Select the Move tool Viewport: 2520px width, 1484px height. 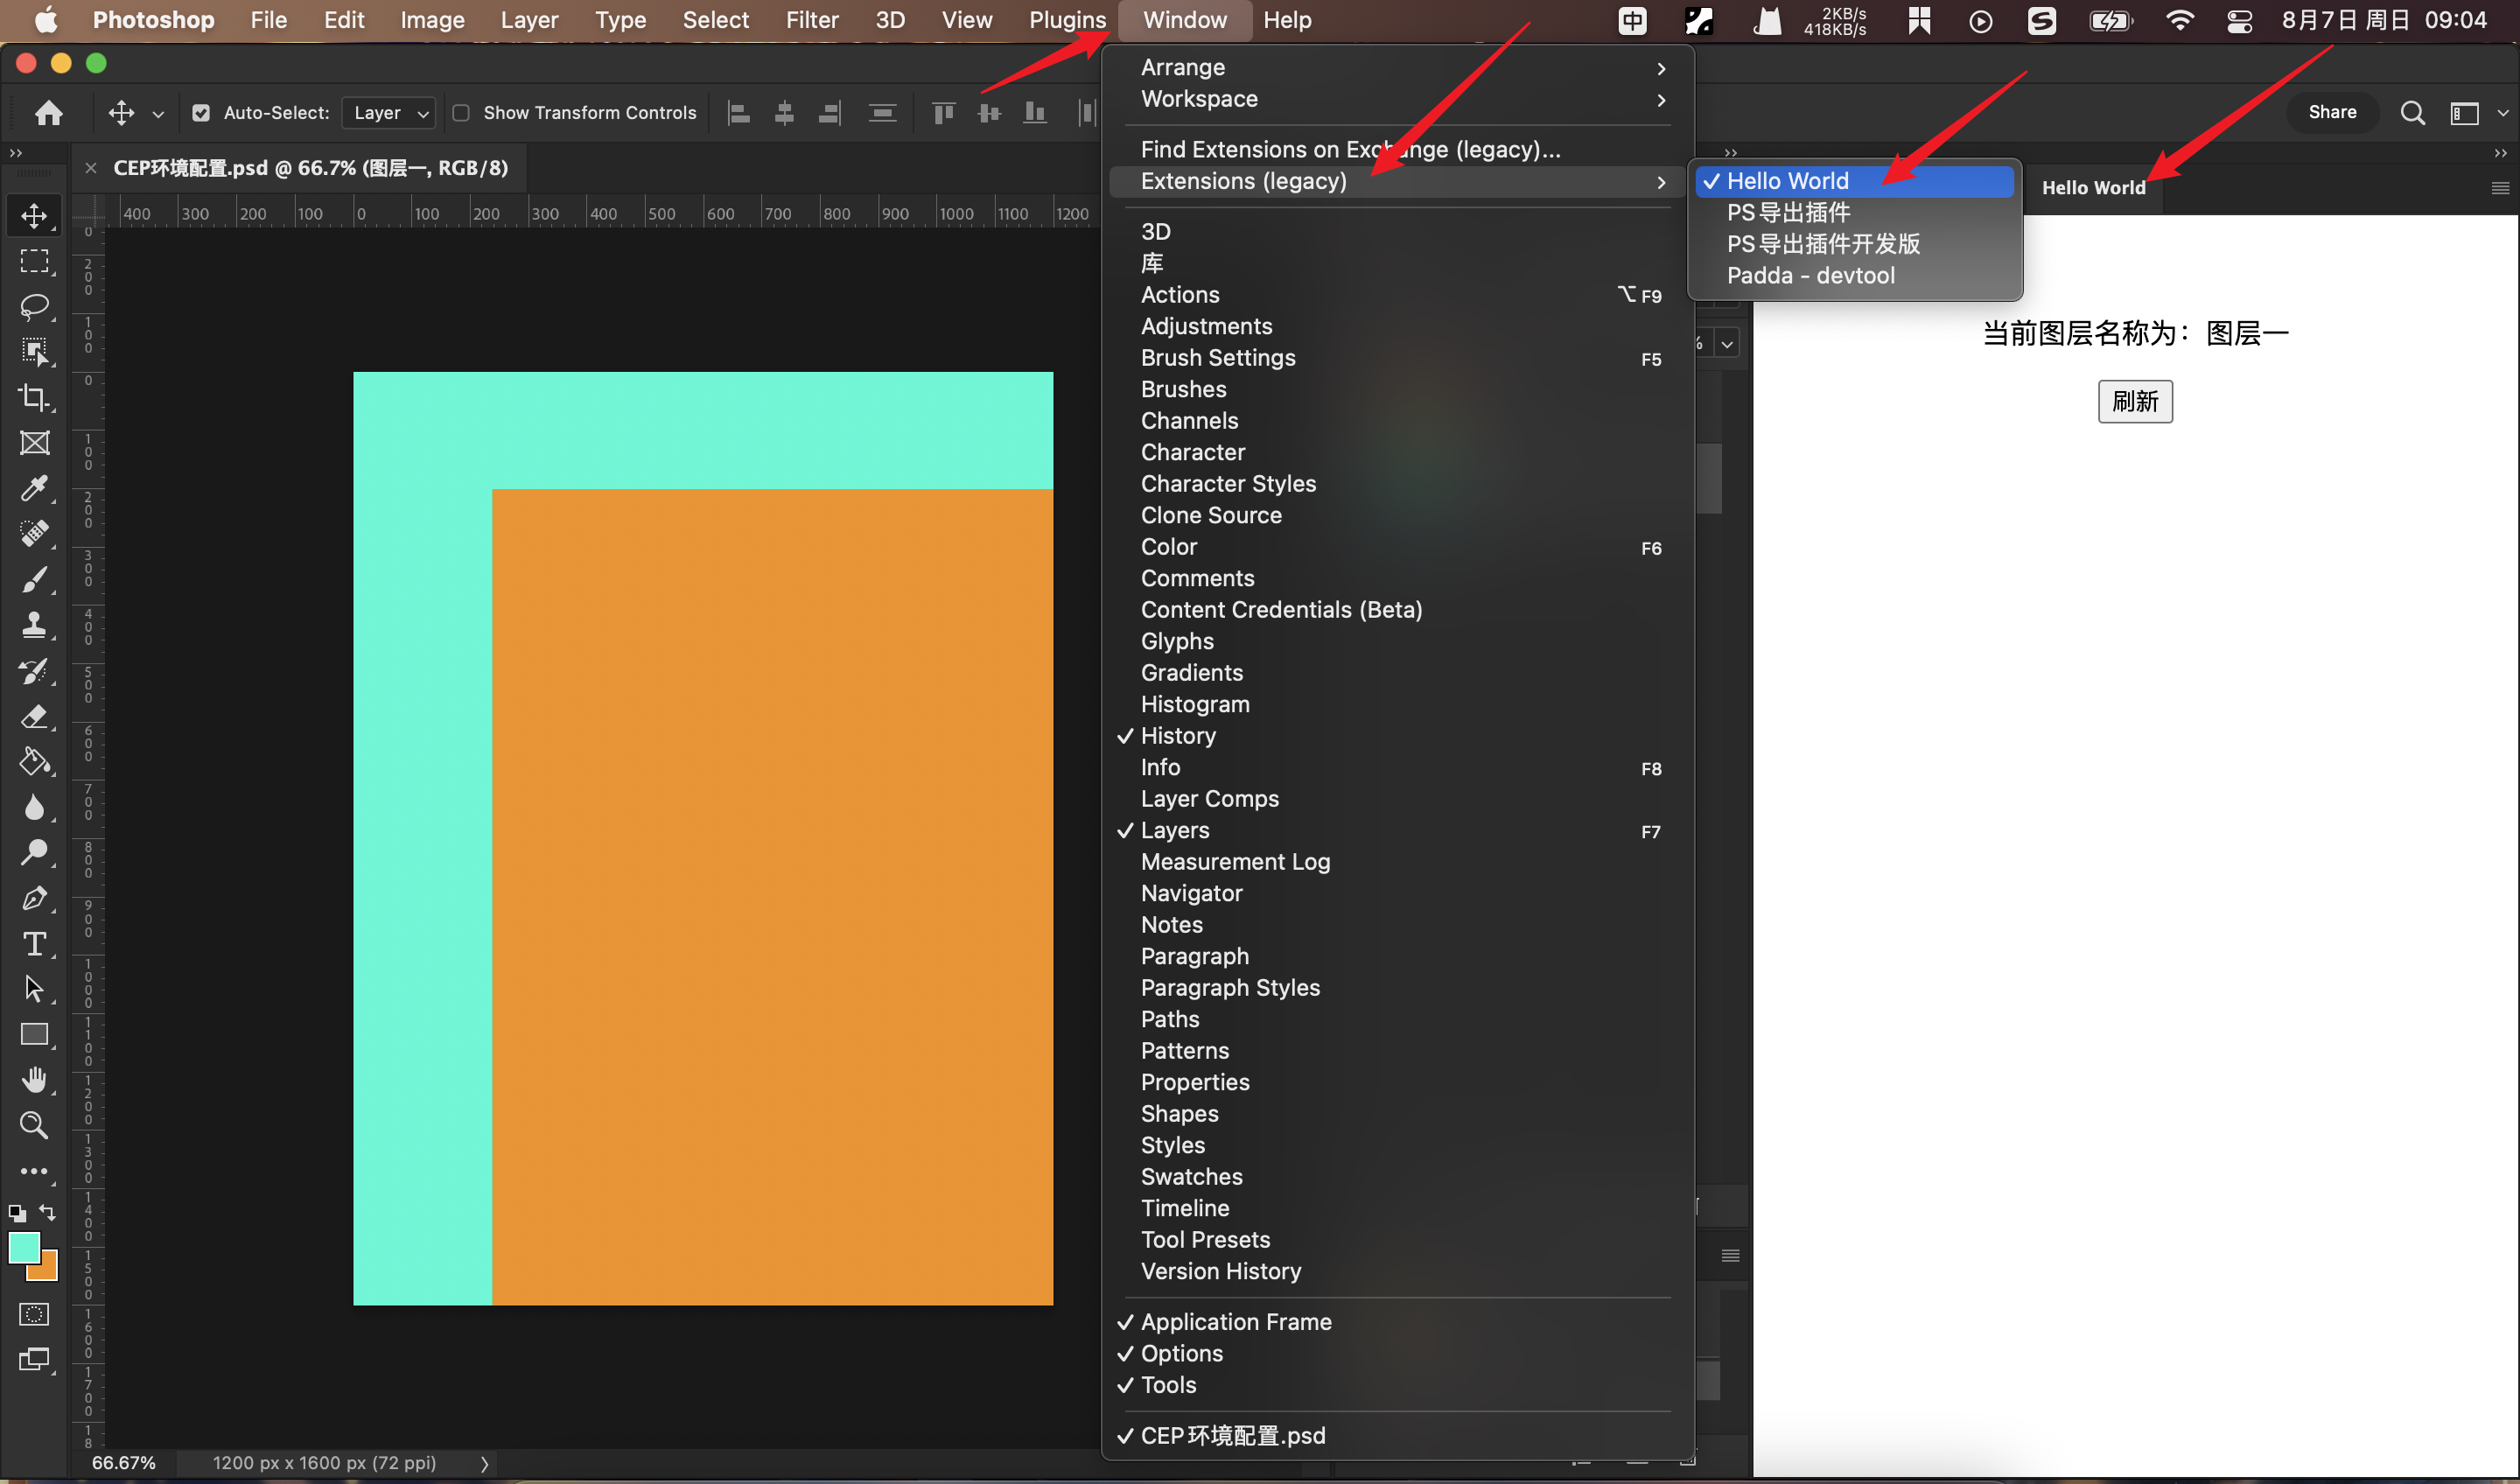pyautogui.click(x=34, y=216)
